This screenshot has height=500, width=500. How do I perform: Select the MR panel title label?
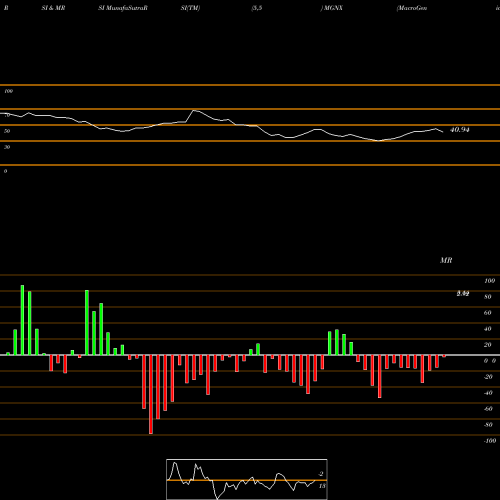click(x=446, y=260)
